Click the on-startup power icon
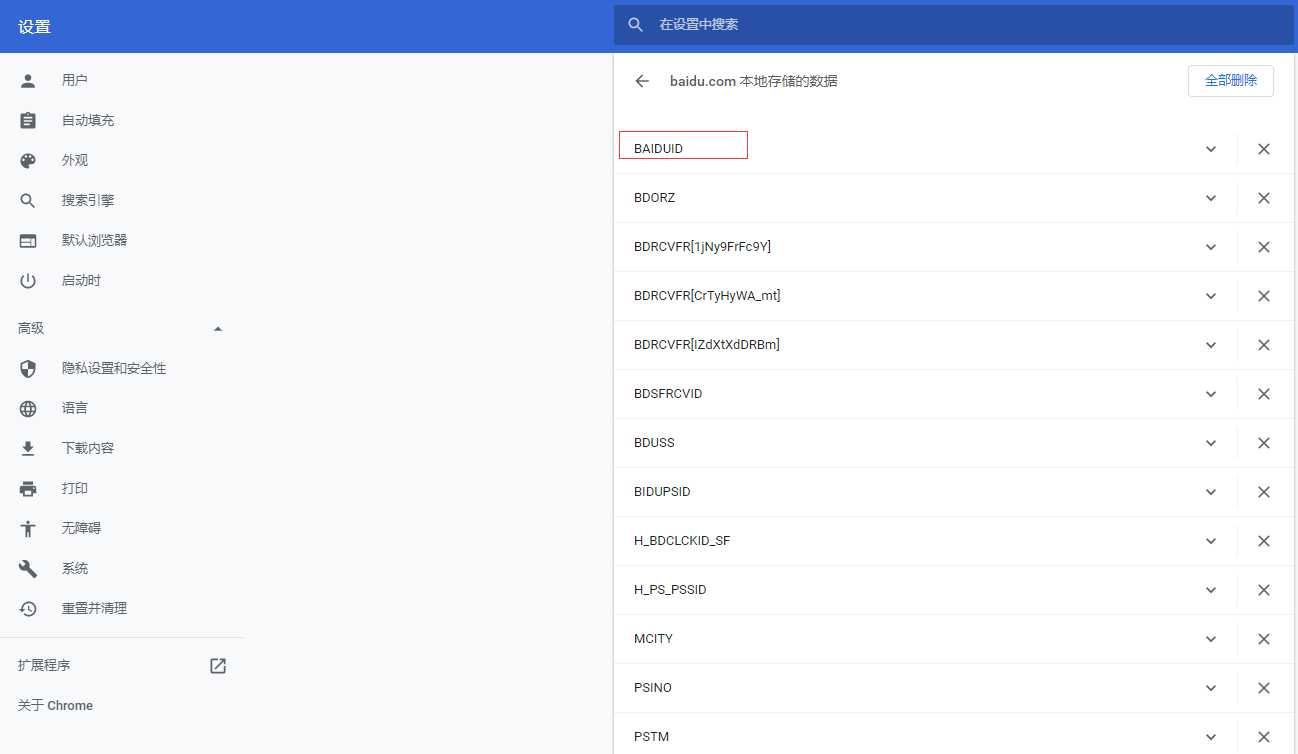Image resolution: width=1298 pixels, height=754 pixels. (x=28, y=280)
